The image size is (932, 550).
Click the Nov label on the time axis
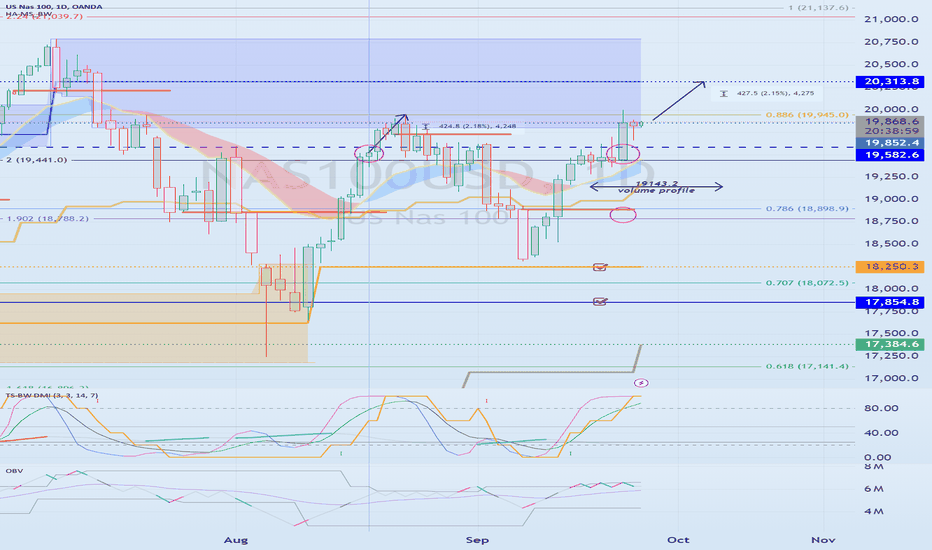(x=823, y=540)
